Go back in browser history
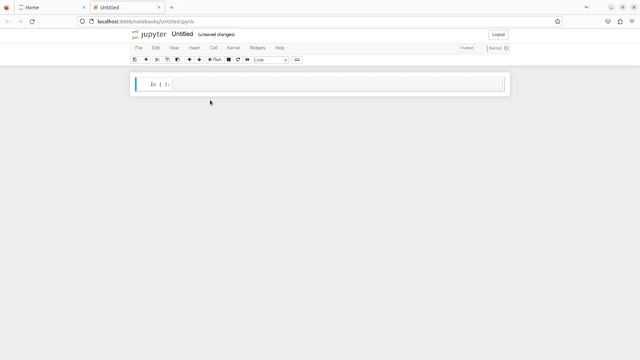Image resolution: width=640 pixels, height=360 pixels. click(7, 22)
